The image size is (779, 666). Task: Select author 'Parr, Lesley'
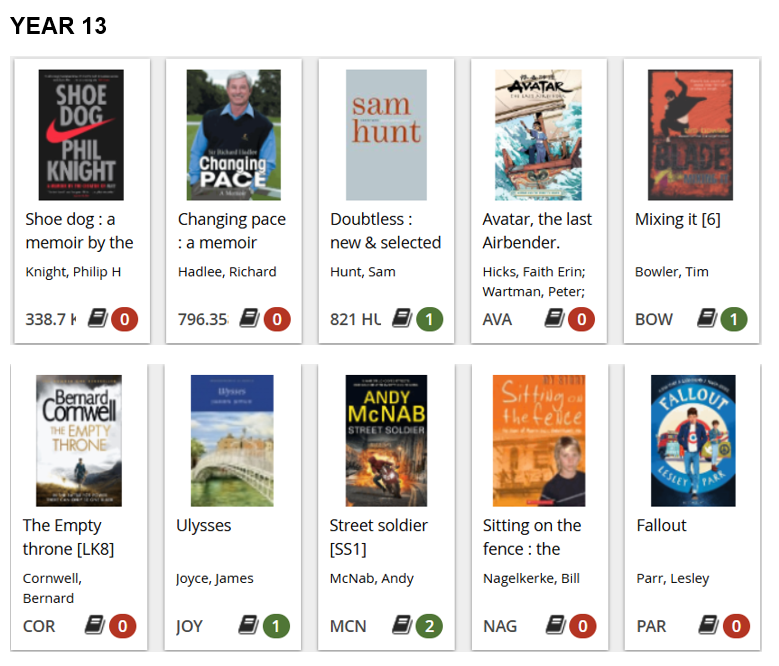click(673, 579)
